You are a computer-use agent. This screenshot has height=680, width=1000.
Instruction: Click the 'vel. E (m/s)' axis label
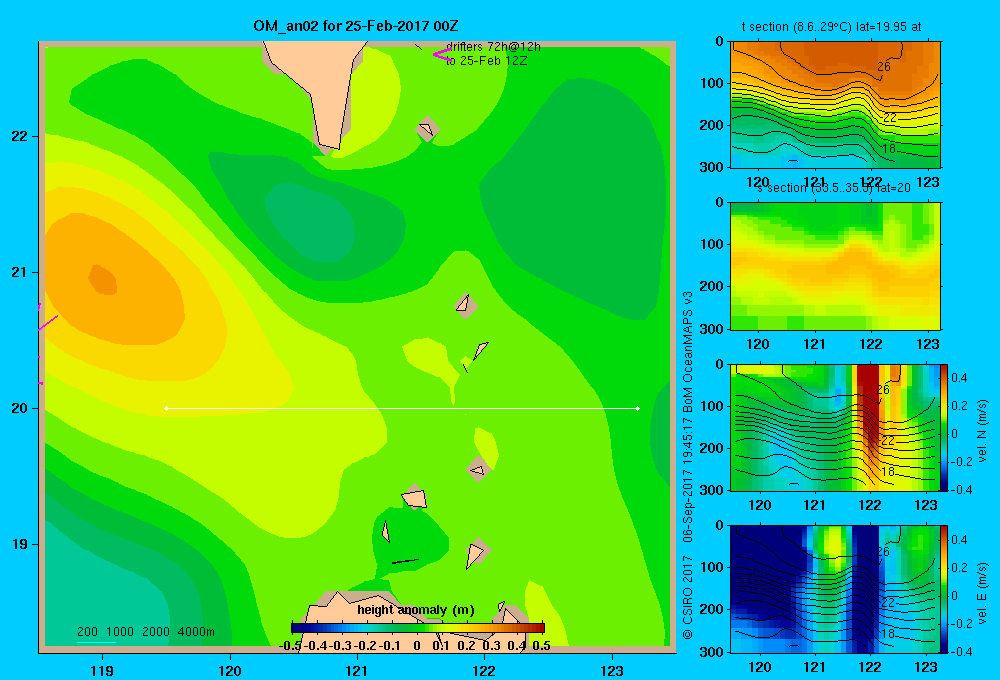(982, 593)
